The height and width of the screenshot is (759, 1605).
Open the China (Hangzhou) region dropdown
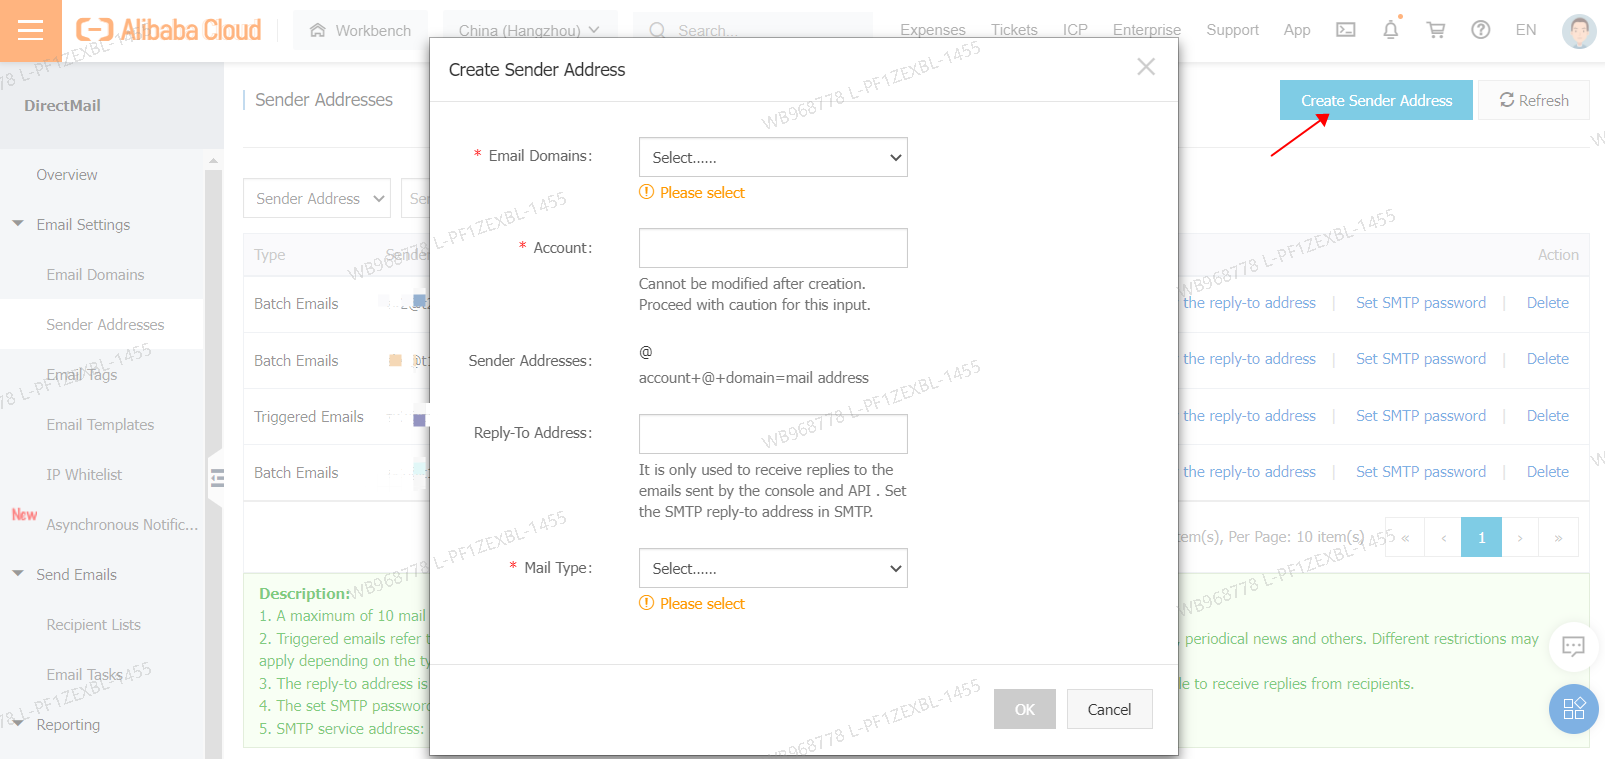529,31
